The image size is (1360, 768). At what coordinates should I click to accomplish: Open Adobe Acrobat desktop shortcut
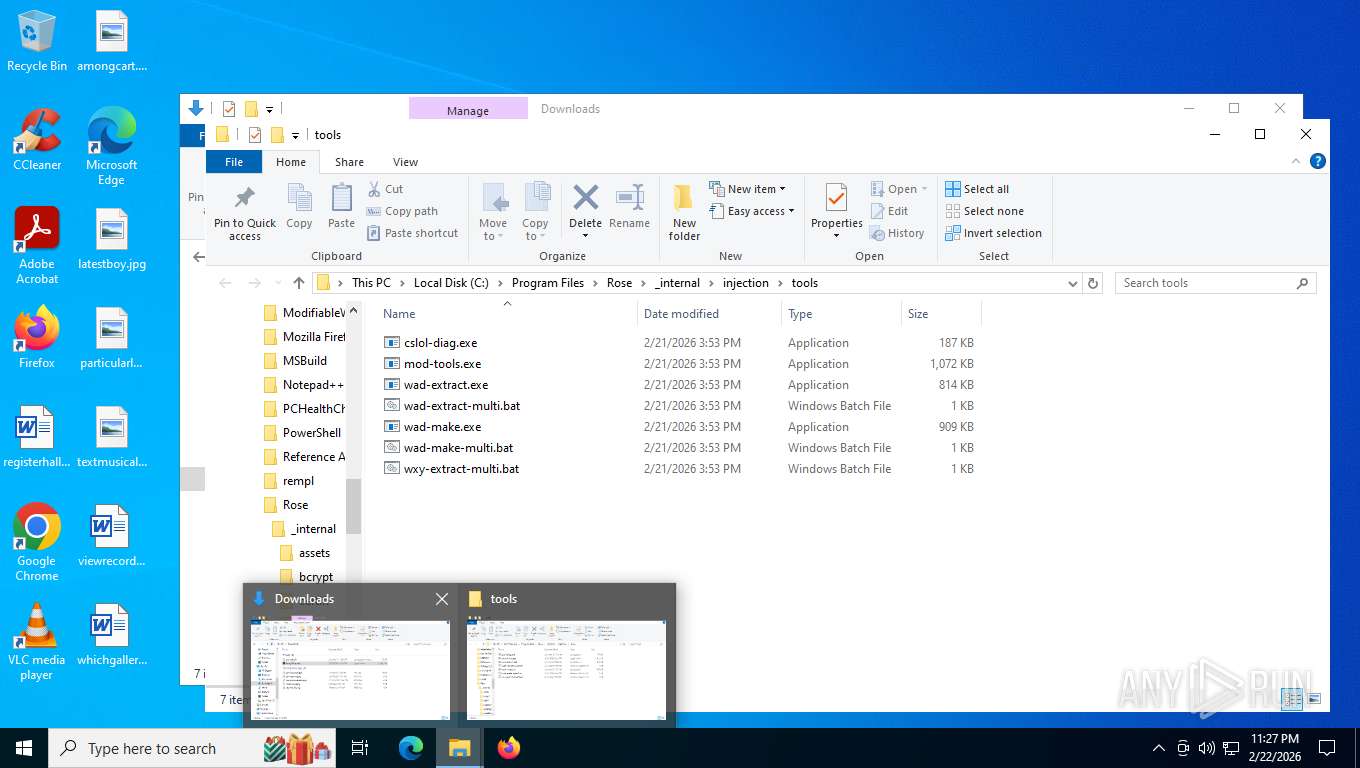37,246
